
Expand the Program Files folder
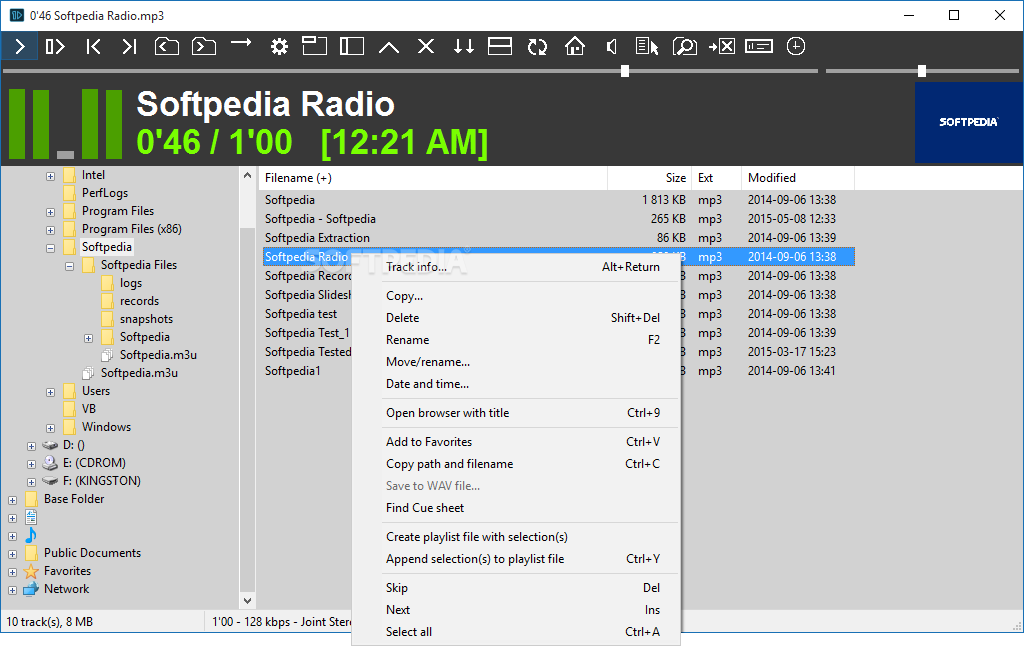point(50,212)
